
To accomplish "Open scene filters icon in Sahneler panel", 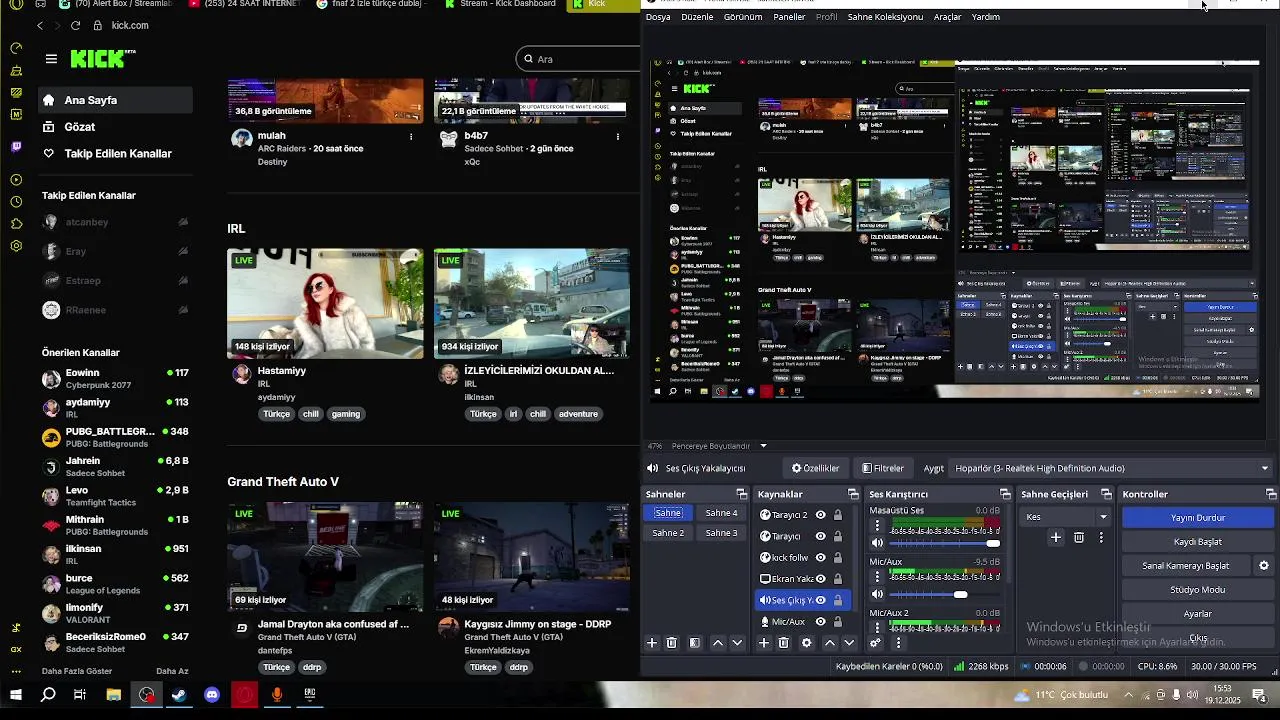I will point(695,643).
